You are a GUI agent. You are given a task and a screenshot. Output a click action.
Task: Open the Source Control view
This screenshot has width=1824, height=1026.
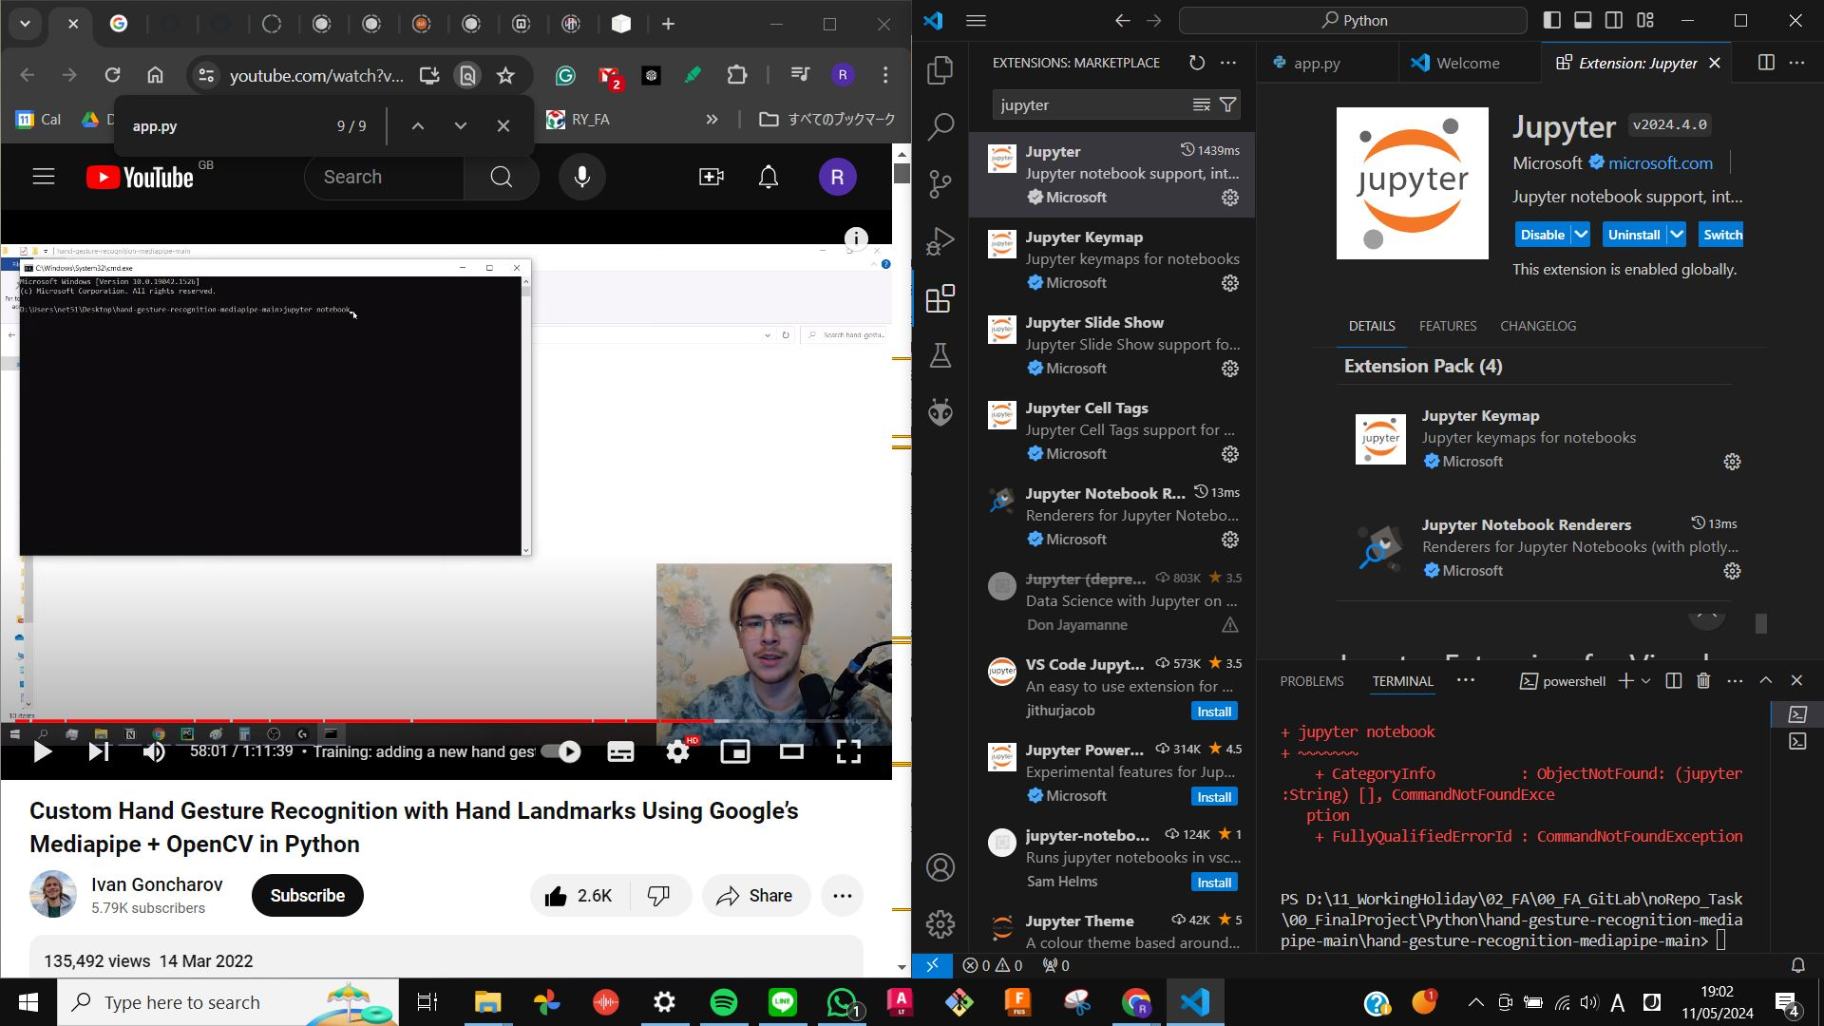pyautogui.click(x=940, y=184)
